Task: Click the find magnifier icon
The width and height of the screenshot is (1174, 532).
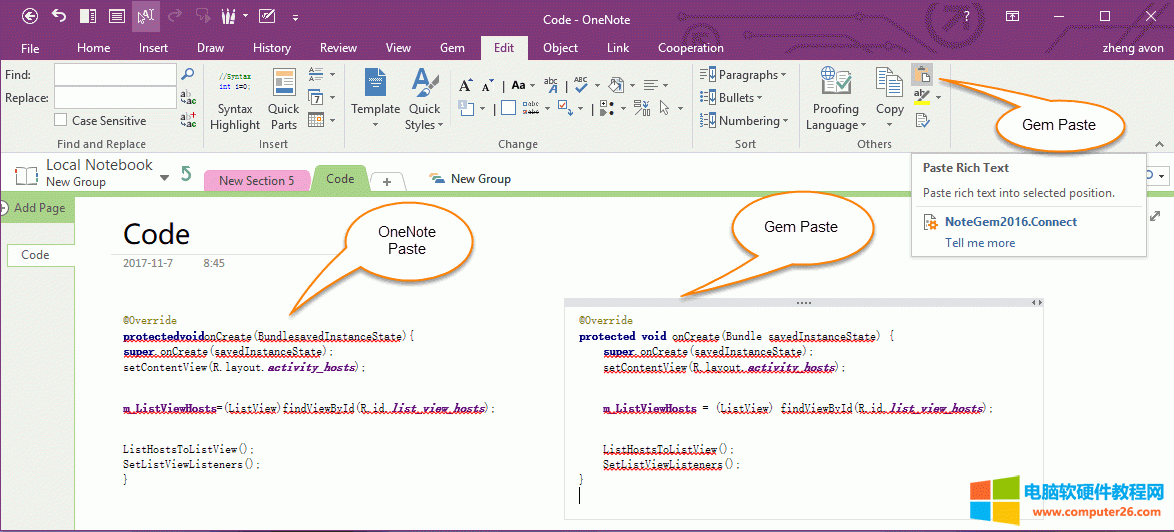Action: [x=187, y=74]
